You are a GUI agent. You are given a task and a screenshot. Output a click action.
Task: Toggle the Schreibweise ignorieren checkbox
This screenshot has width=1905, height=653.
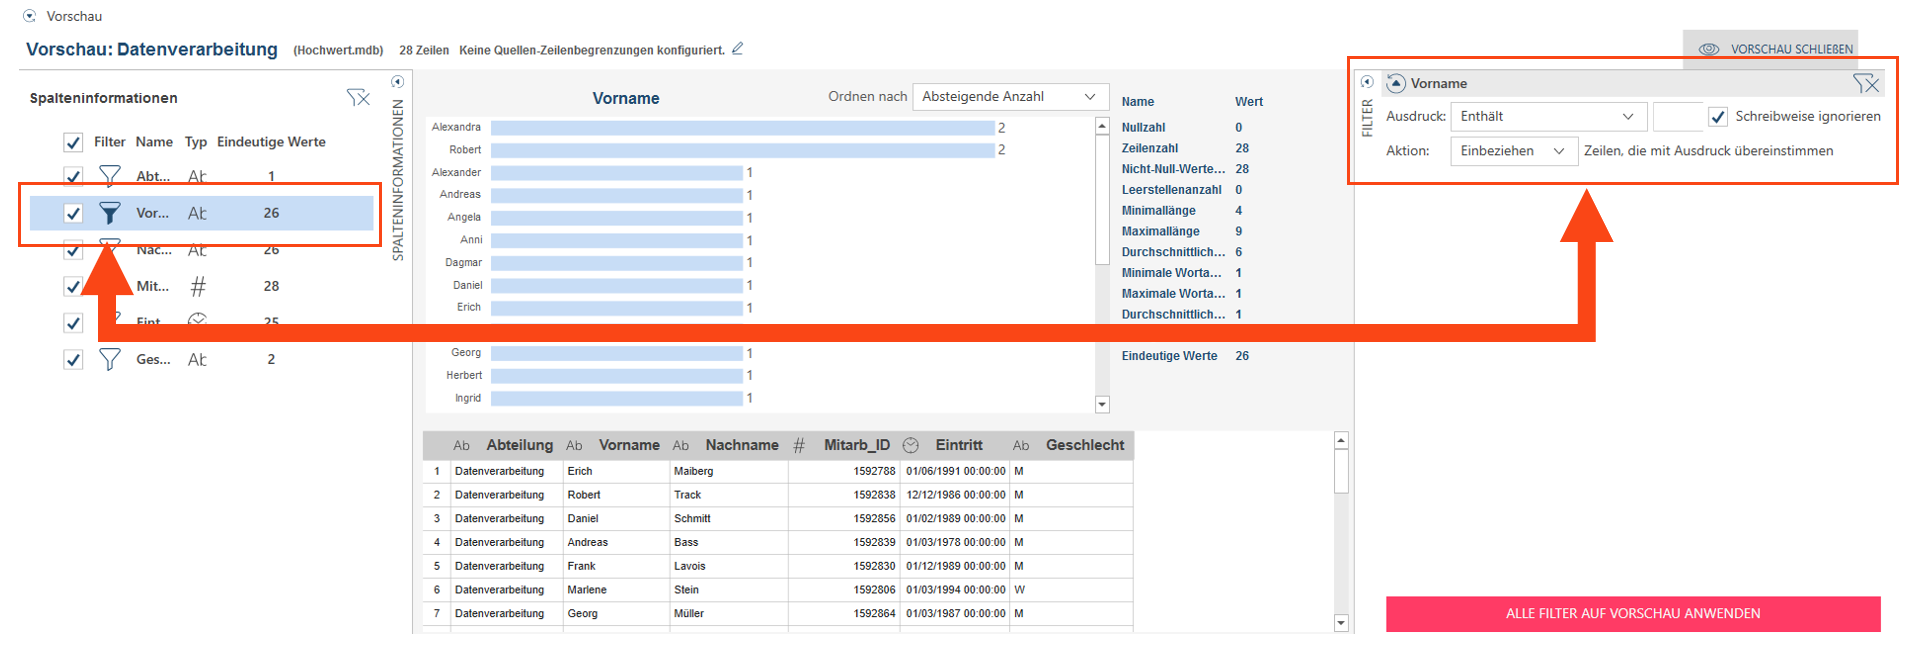click(x=1718, y=117)
